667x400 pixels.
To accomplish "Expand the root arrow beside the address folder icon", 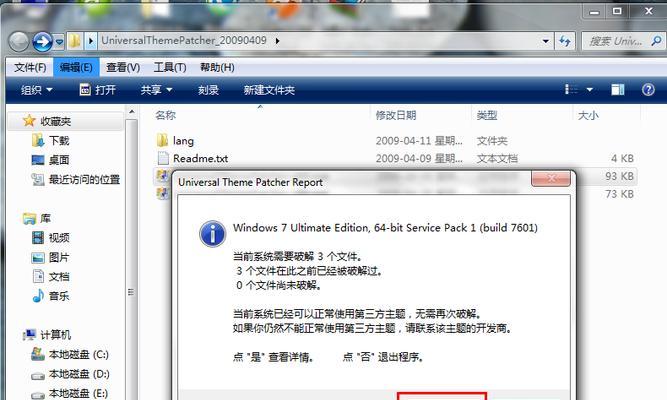I will pos(91,41).
